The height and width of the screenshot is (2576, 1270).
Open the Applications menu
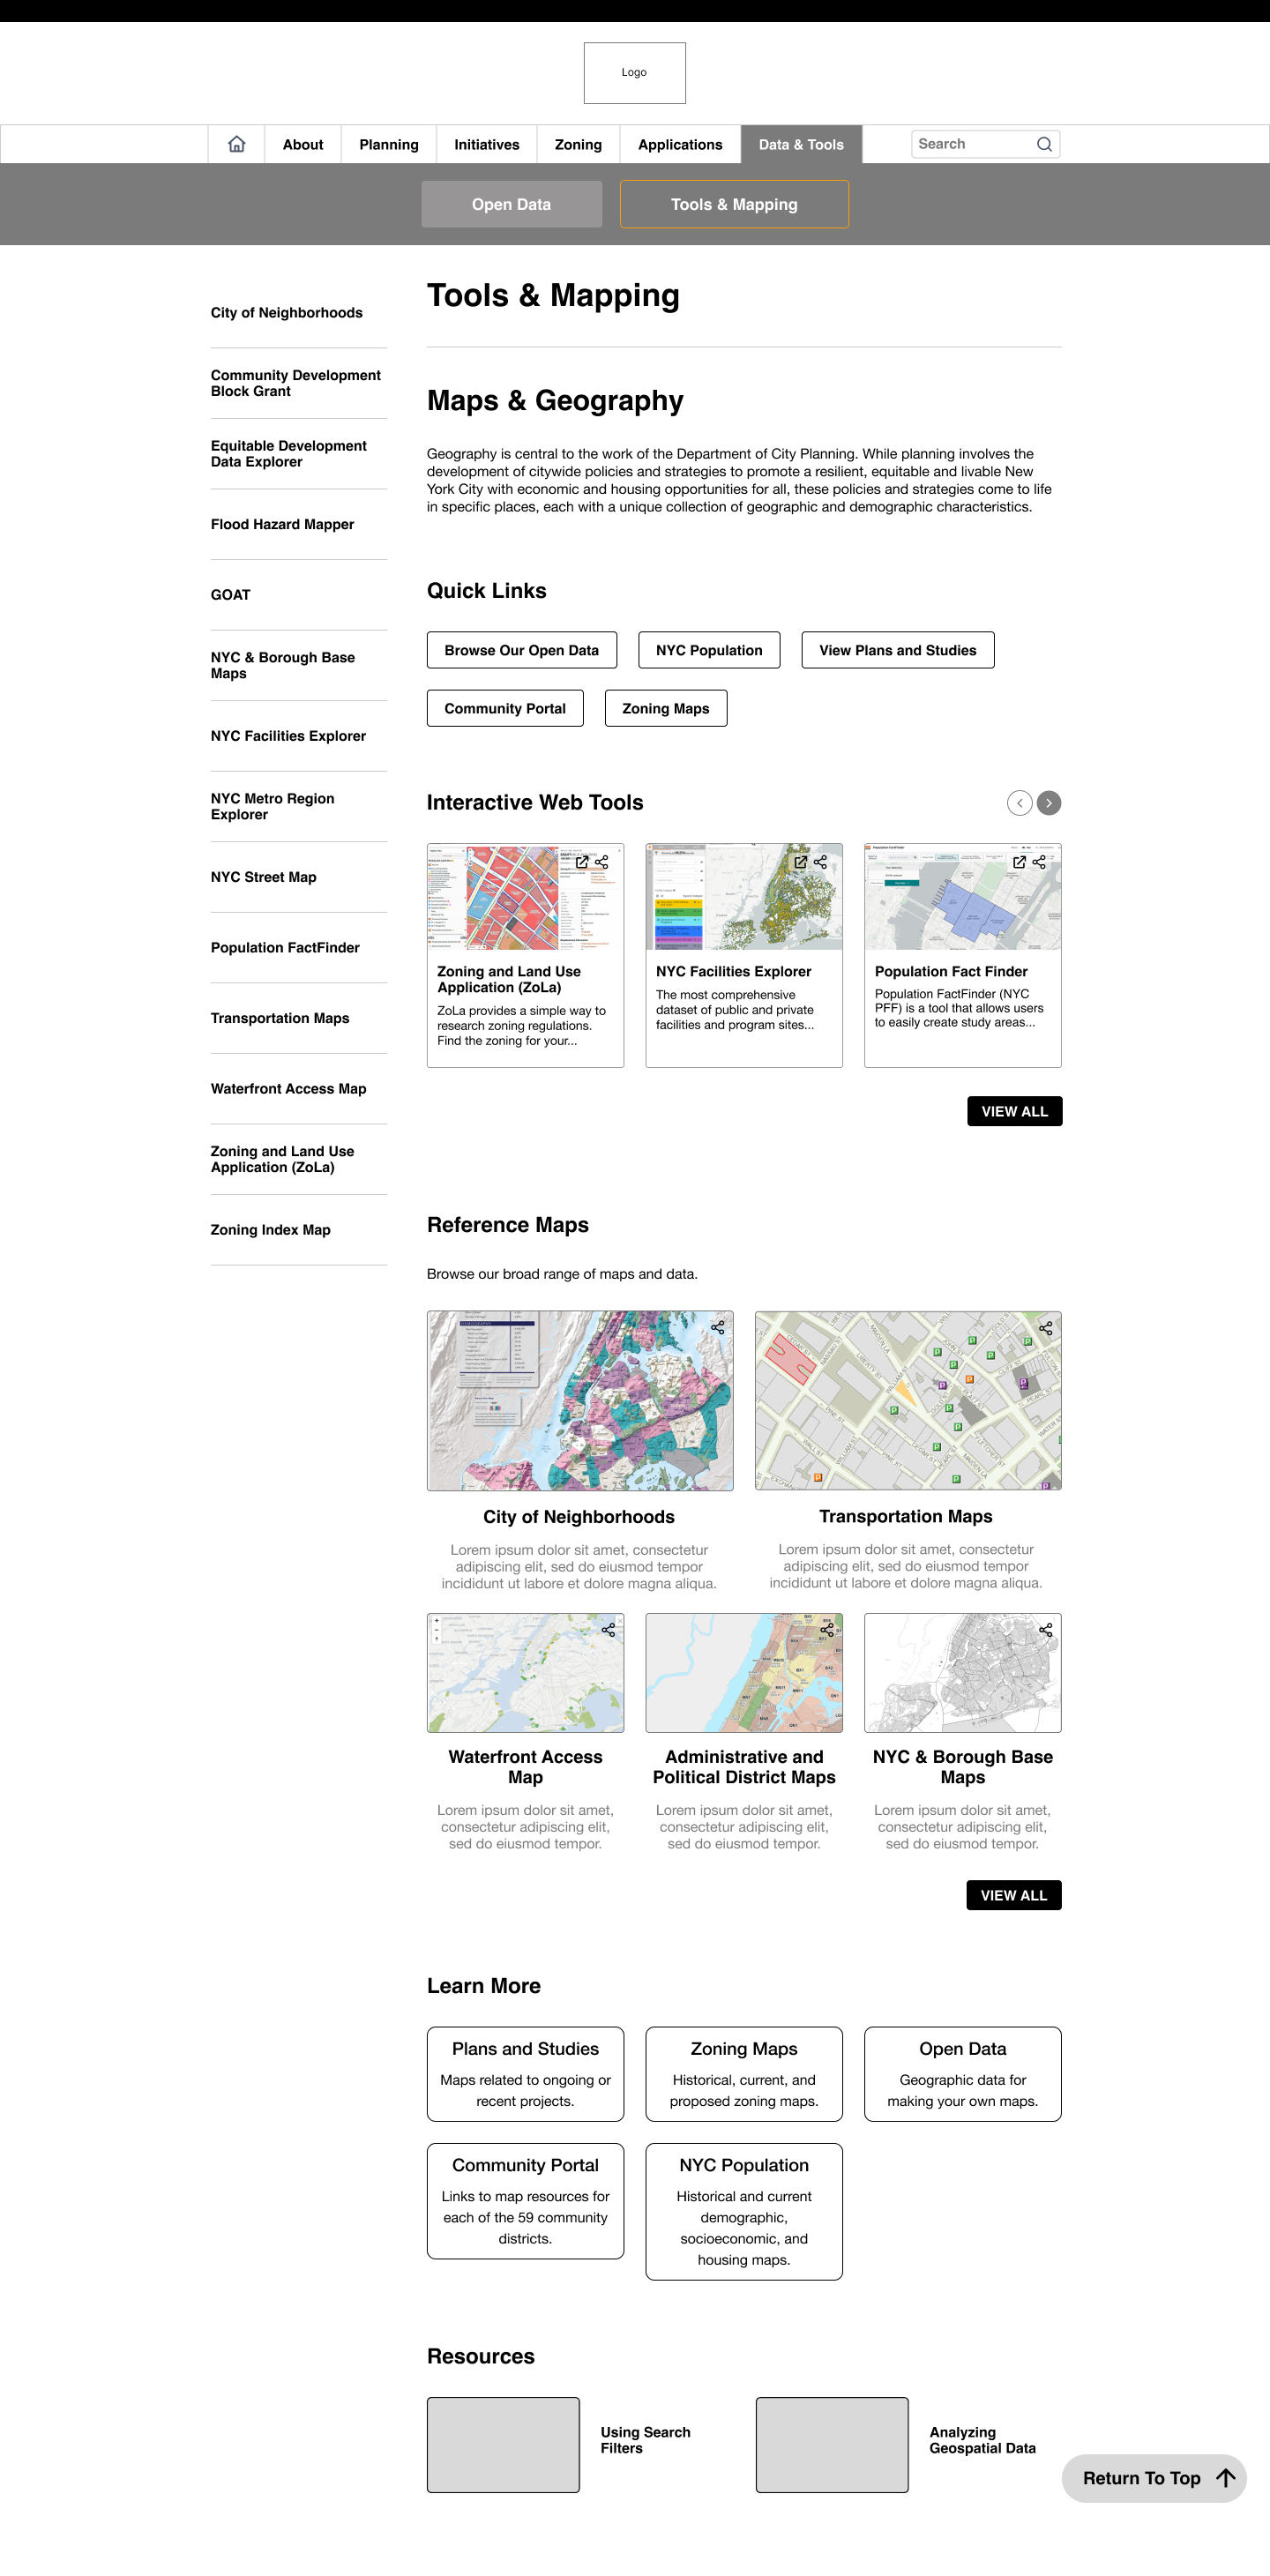[680, 144]
